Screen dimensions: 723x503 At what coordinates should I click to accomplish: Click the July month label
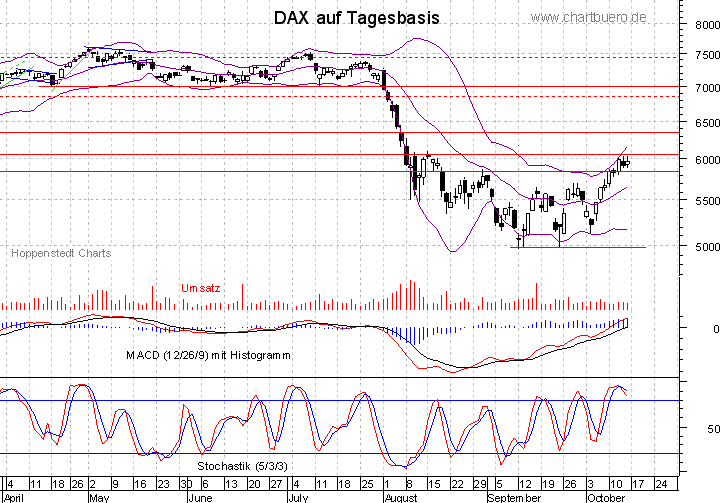point(298,498)
